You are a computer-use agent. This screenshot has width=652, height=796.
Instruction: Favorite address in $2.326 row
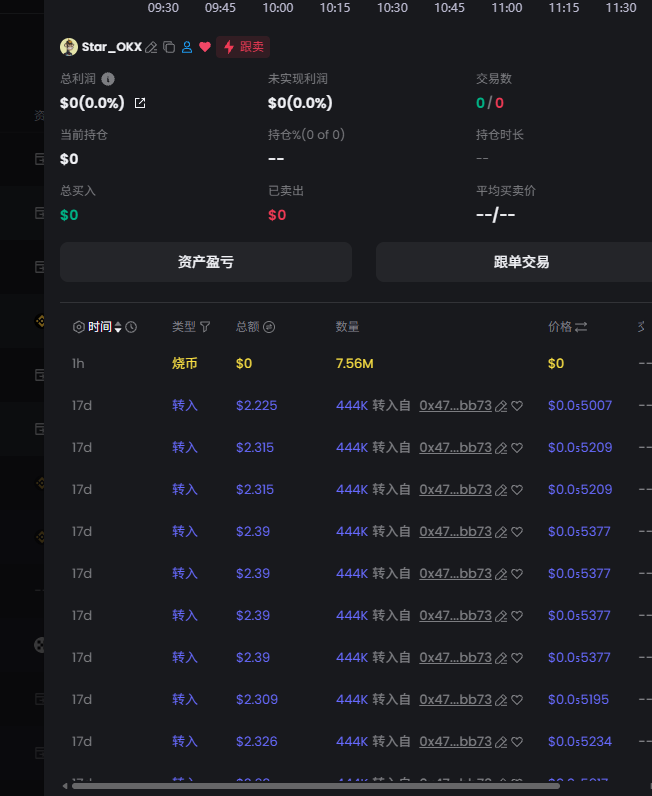[x=517, y=742]
